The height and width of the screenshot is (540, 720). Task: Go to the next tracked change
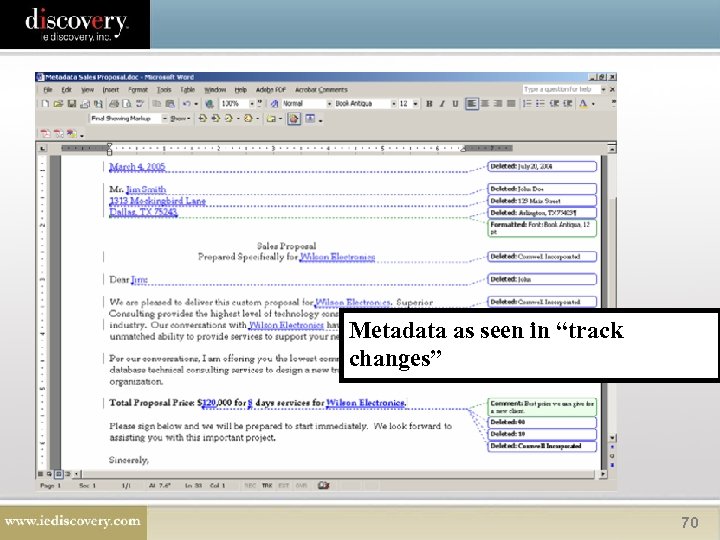(215, 119)
